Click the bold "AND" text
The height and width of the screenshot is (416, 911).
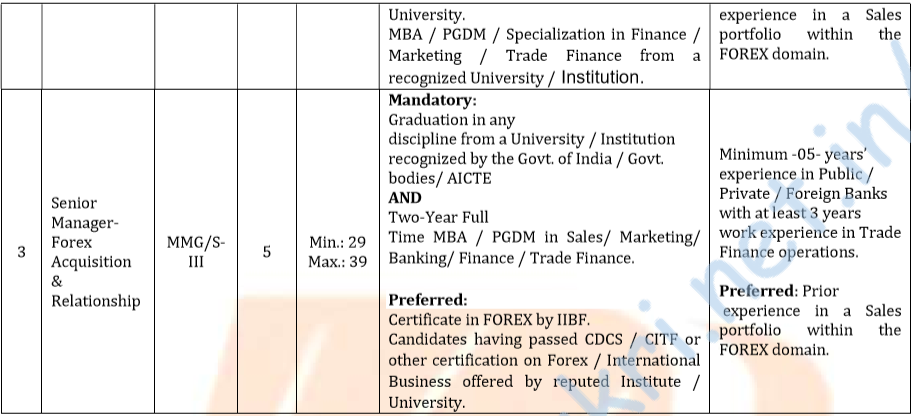tap(405, 198)
